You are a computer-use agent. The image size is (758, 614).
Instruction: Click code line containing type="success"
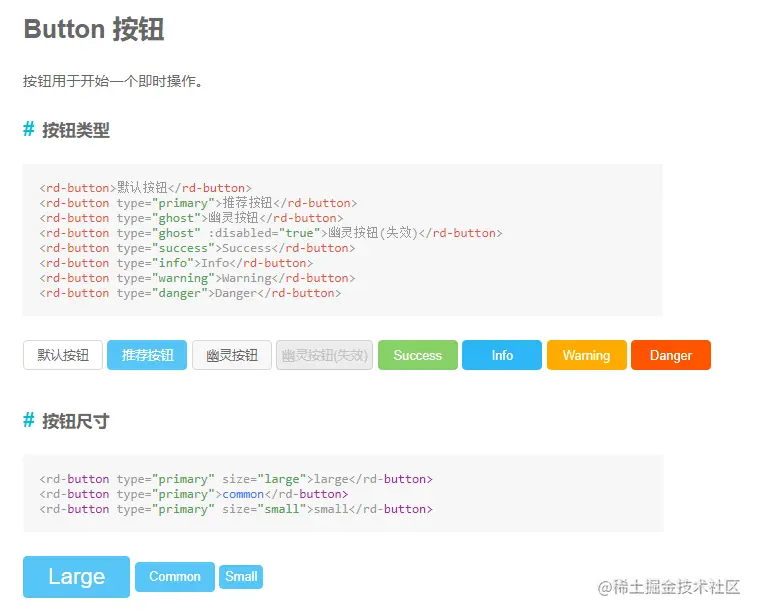[197, 248]
